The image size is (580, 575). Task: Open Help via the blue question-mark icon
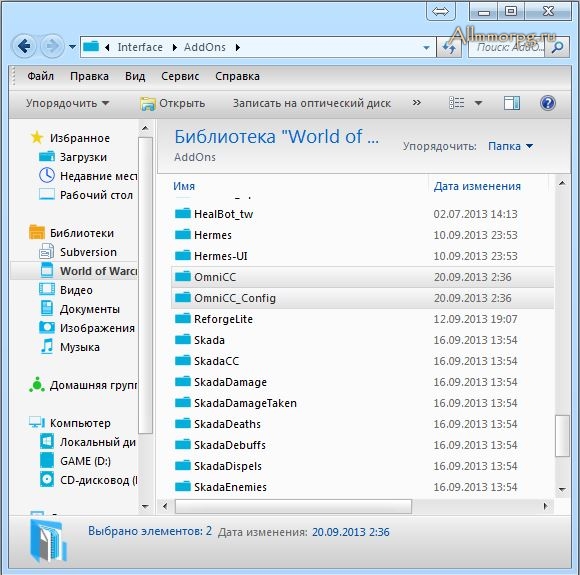(547, 103)
